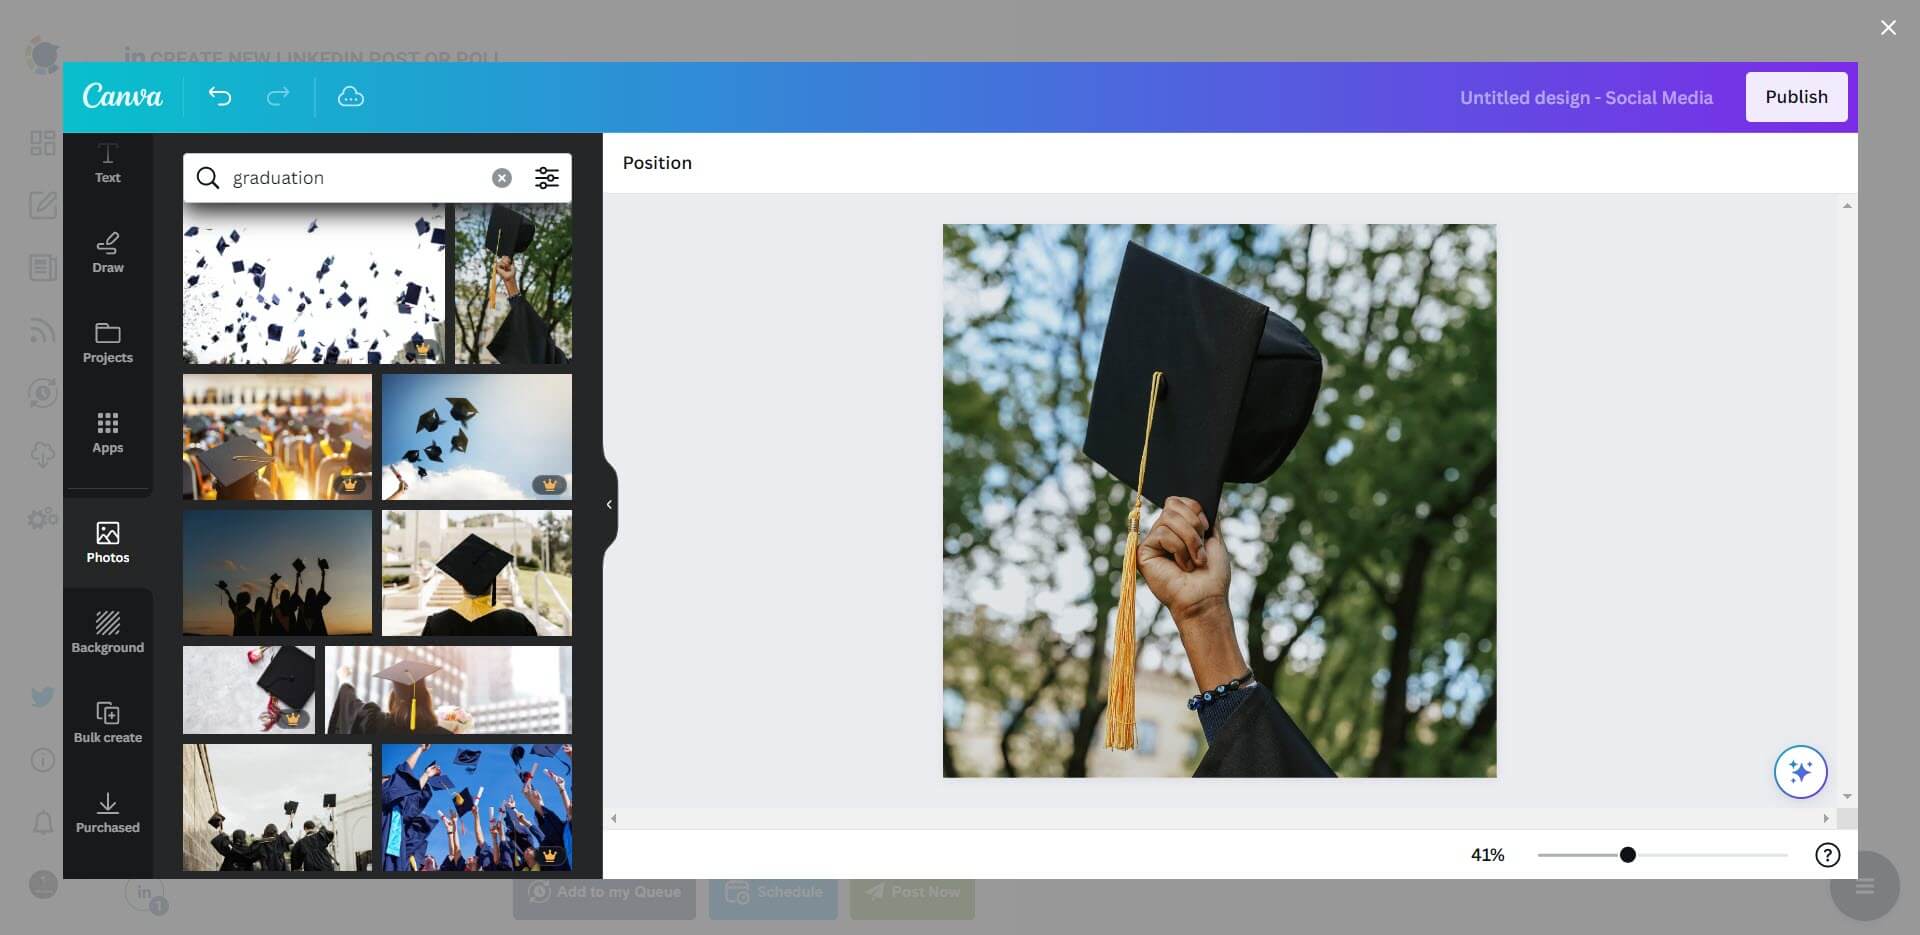Open the photo search filter options
Viewport: 1920px width, 935px height.
(547, 177)
